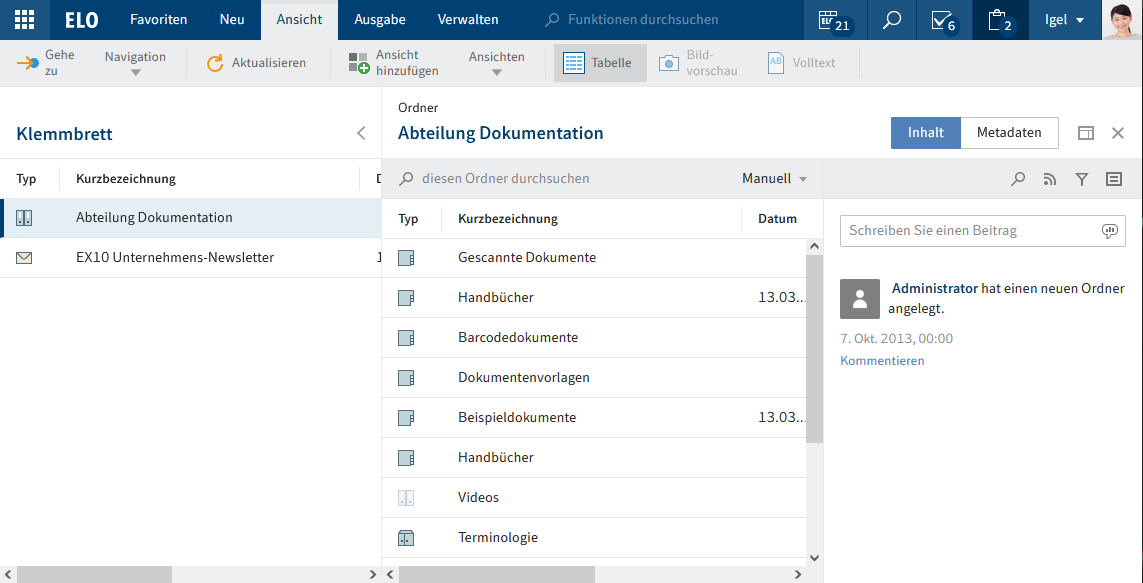This screenshot has height=583, width=1143.
Task: Open the clipboard icon with badge 2
Action: pyautogui.click(x=999, y=20)
